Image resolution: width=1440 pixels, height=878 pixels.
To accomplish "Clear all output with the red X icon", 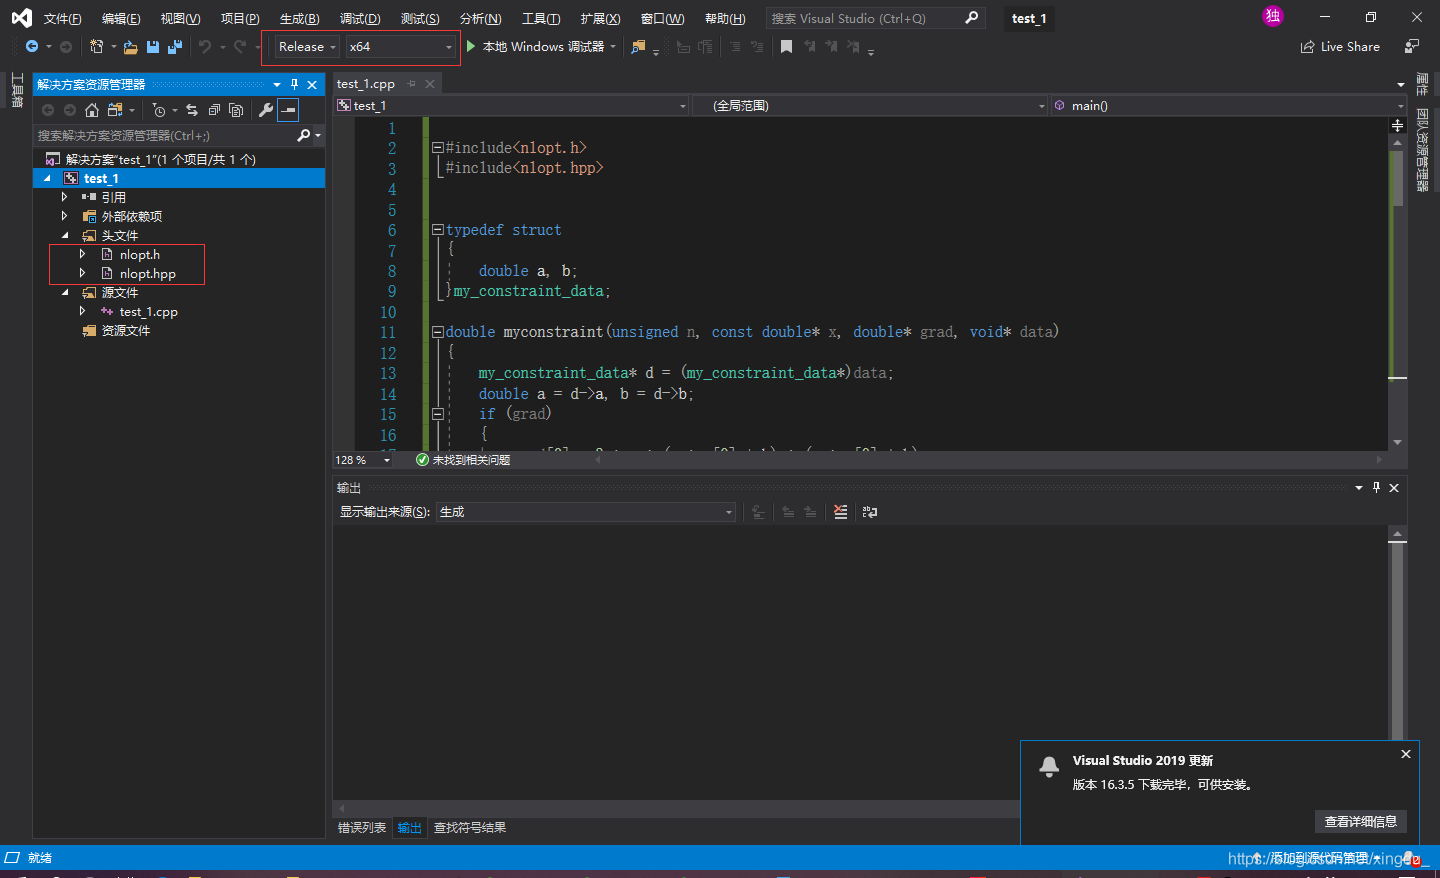I will (840, 512).
